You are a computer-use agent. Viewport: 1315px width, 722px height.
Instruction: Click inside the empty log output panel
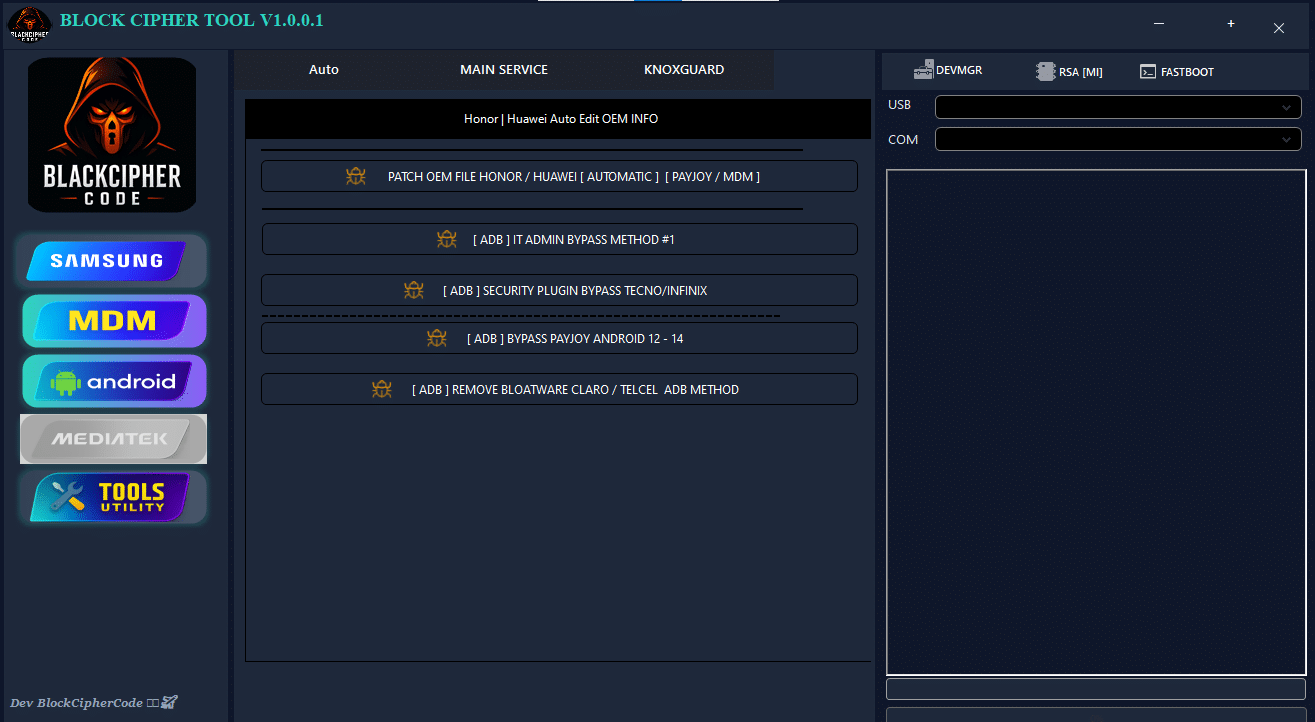point(1095,422)
